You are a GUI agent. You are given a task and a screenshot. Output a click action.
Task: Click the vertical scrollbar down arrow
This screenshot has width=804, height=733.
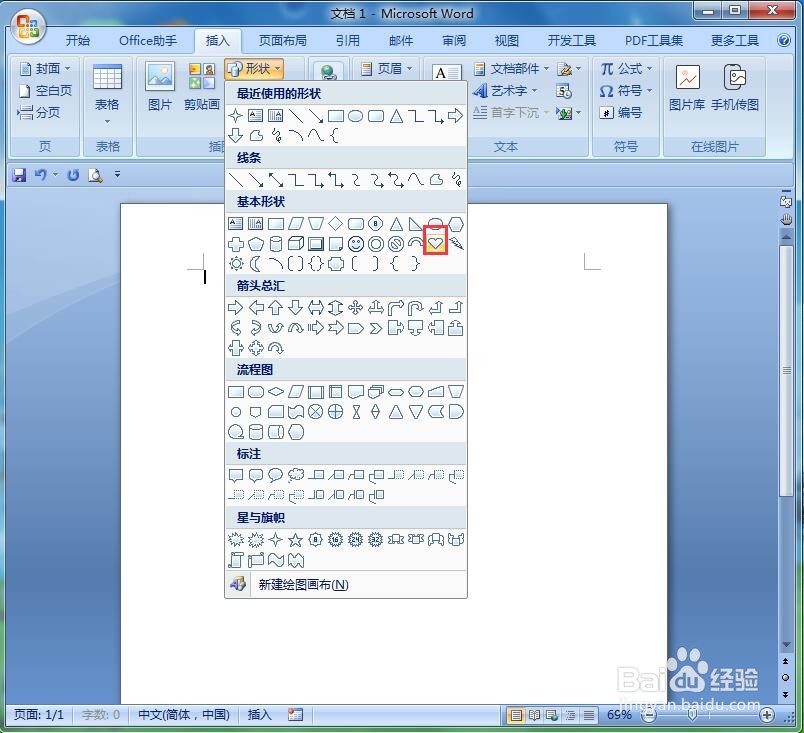coord(786,644)
